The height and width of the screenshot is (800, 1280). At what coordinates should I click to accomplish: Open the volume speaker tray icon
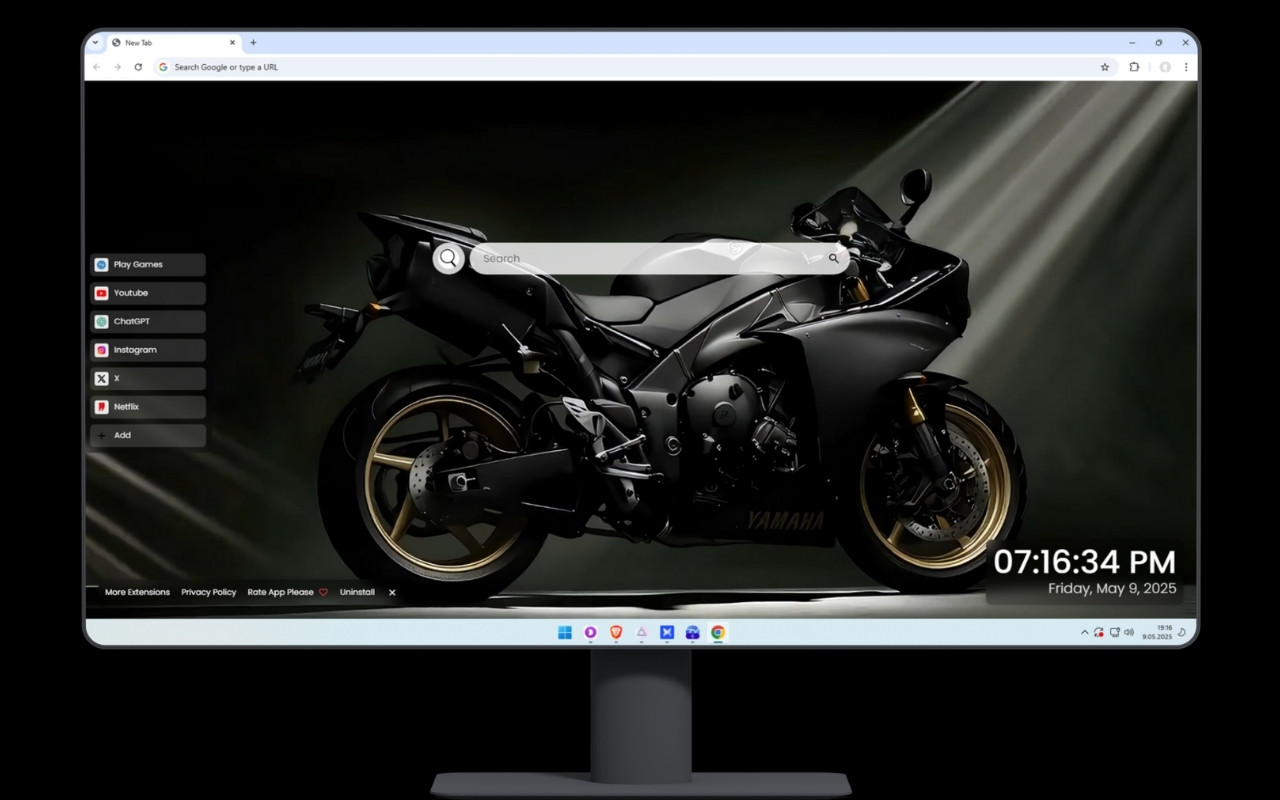pos(1129,632)
